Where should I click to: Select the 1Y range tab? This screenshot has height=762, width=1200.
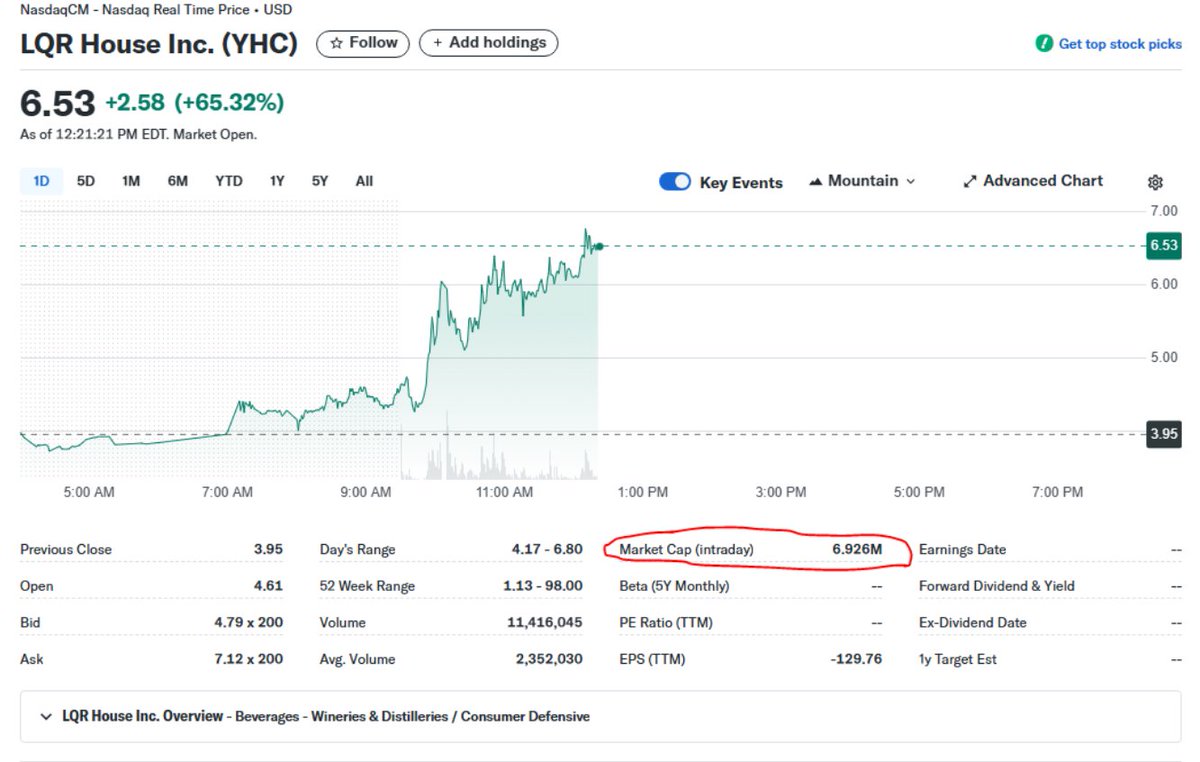click(277, 181)
